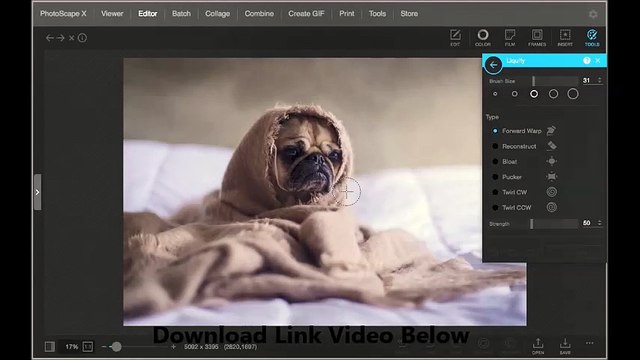Close the Liquify panel
Viewport: 640px width, 360px height.
coord(598,60)
